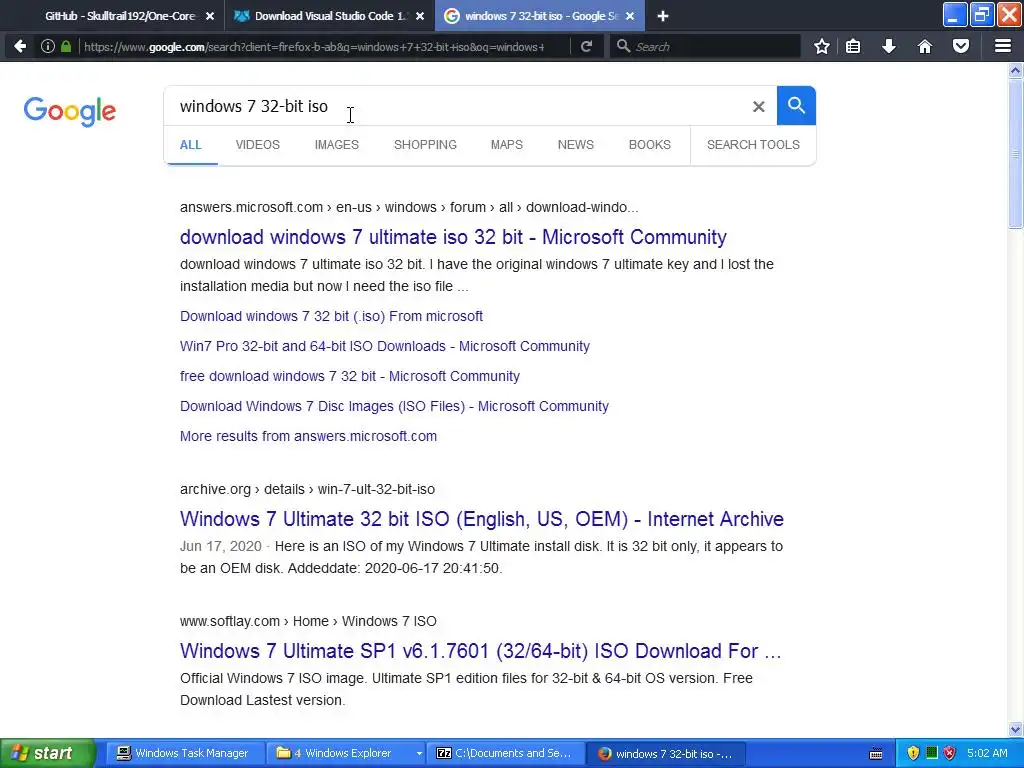Clear the Google search box with X
Viewport: 1024px width, 768px height.
click(x=758, y=106)
